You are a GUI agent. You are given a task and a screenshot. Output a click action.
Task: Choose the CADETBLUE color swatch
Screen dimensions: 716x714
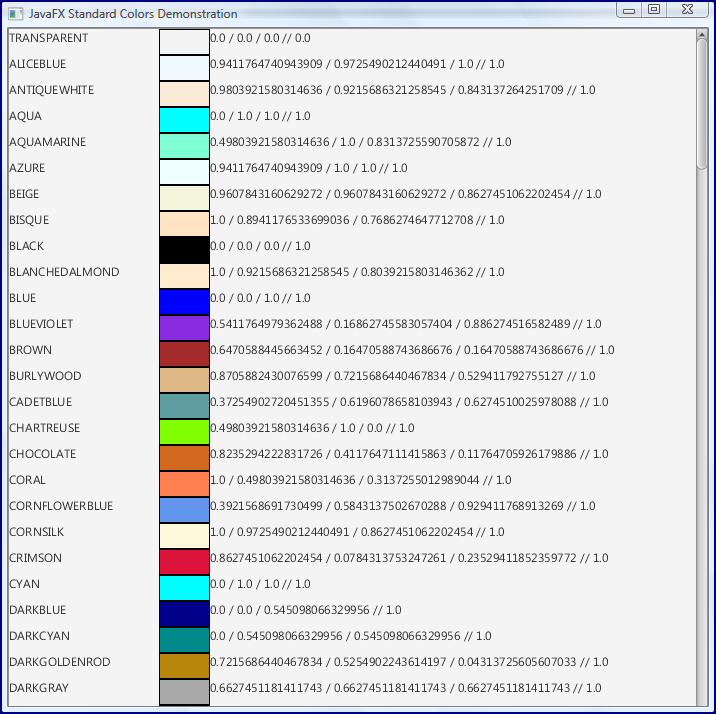[x=184, y=406]
